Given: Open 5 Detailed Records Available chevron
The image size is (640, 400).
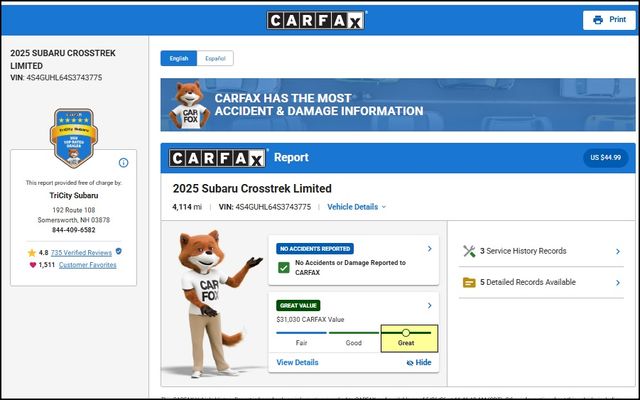Looking at the screenshot, I should pyautogui.click(x=618, y=282).
